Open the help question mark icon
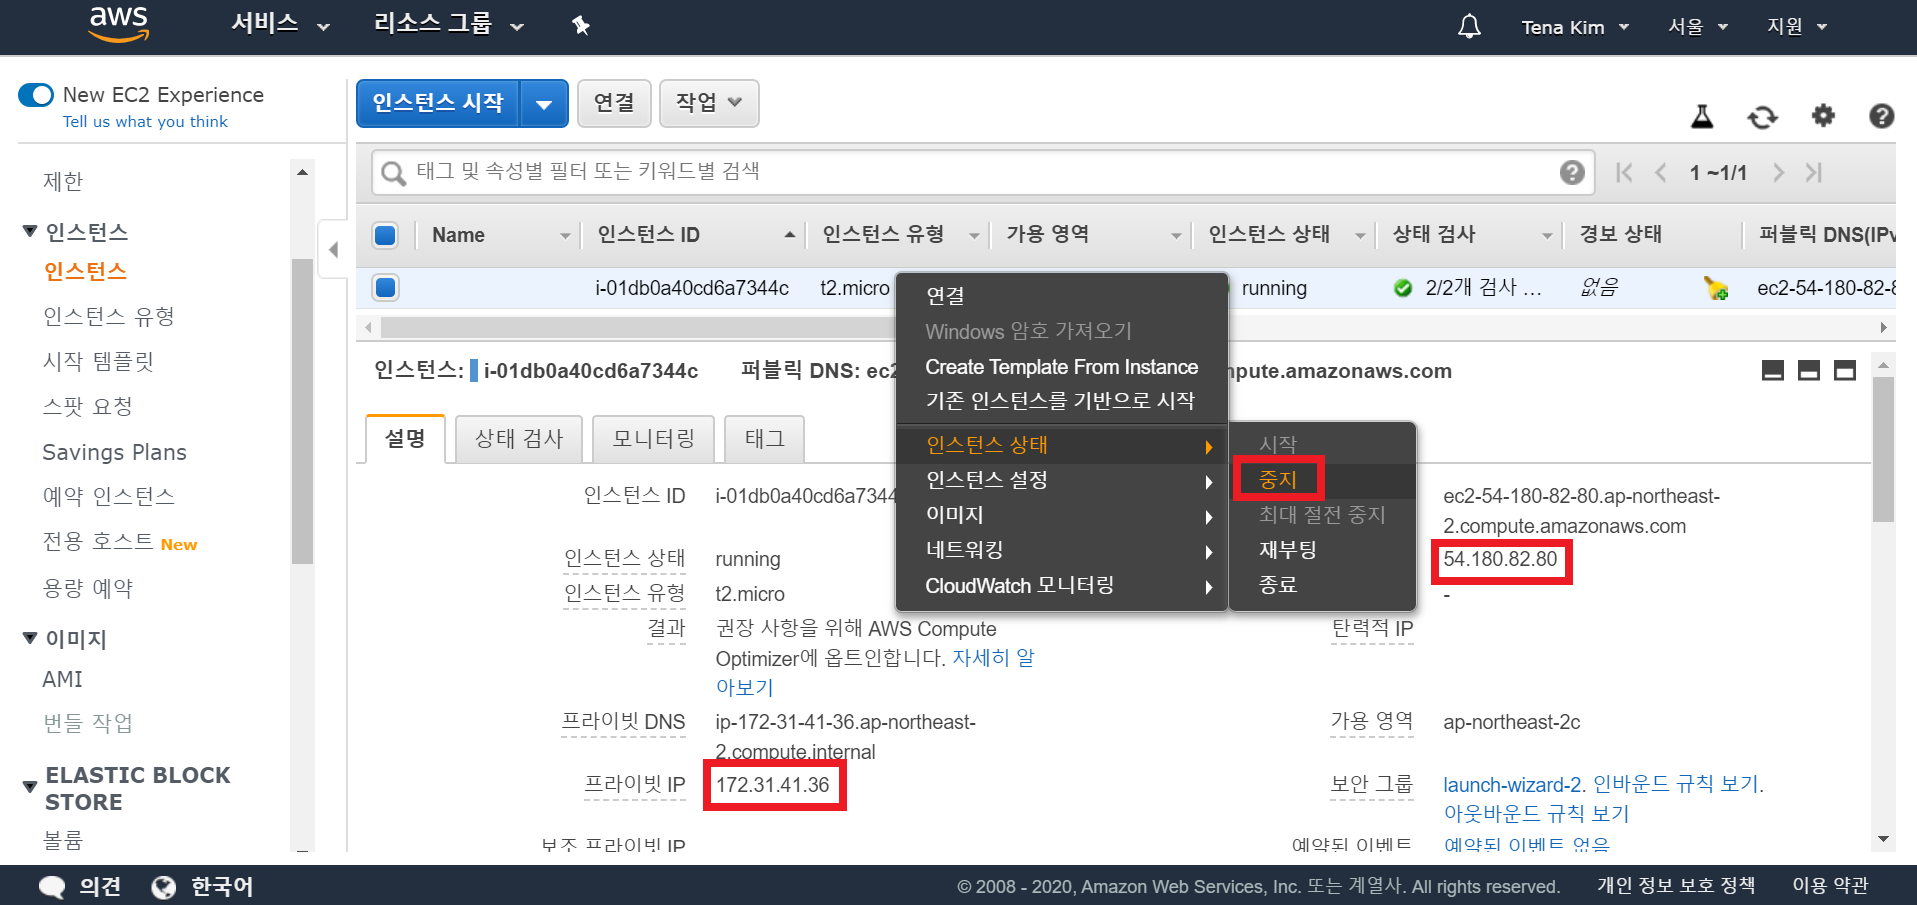Screen dimensions: 1917x905 pyautogui.click(x=1882, y=116)
